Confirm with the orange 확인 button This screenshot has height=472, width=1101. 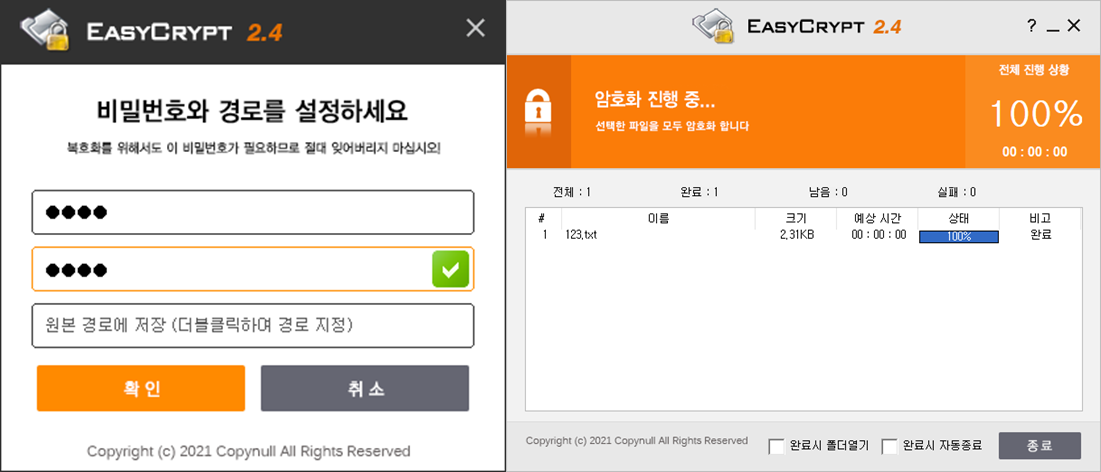(x=140, y=388)
